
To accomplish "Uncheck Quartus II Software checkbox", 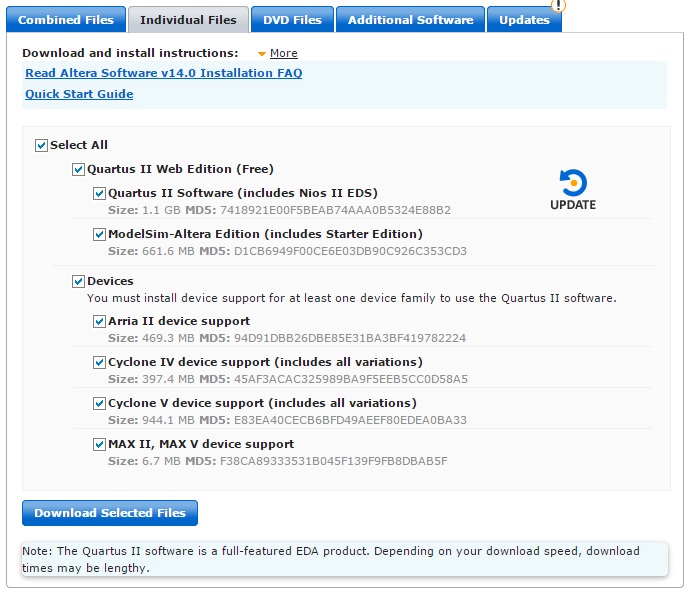I will [x=100, y=193].
